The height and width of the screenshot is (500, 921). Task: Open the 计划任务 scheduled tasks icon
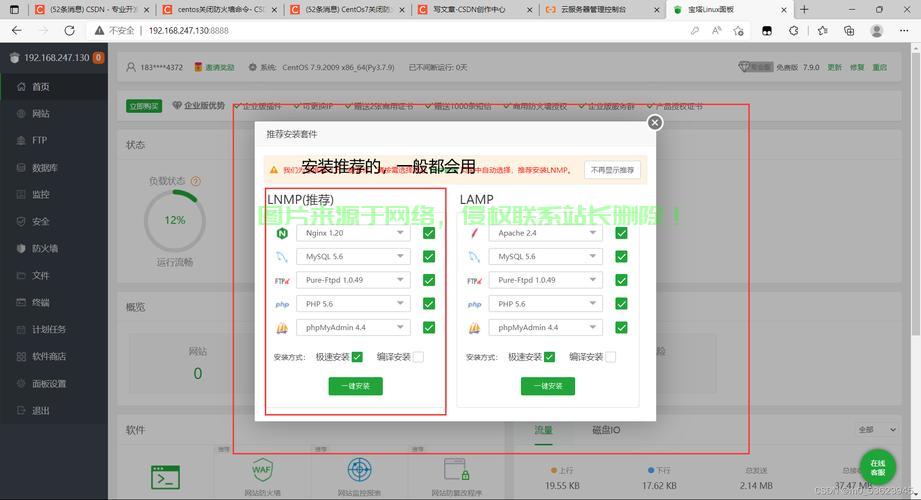pyautogui.click(x=21, y=330)
